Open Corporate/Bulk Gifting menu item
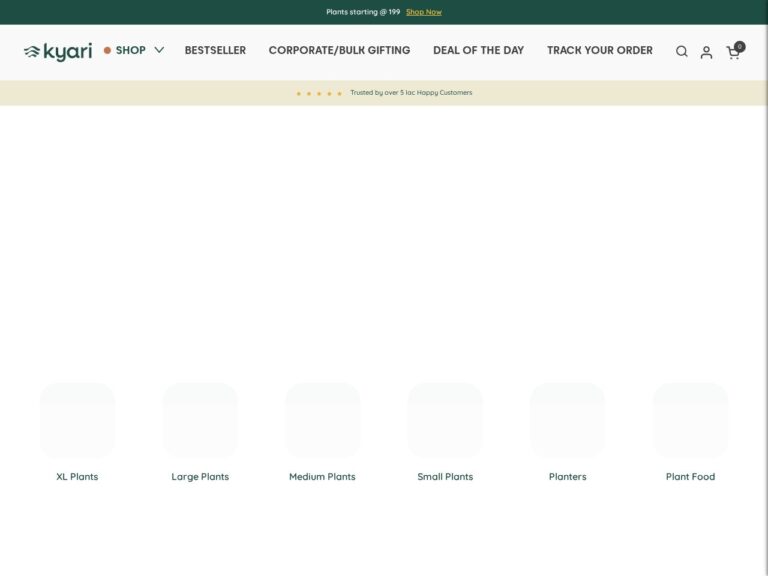 click(339, 50)
